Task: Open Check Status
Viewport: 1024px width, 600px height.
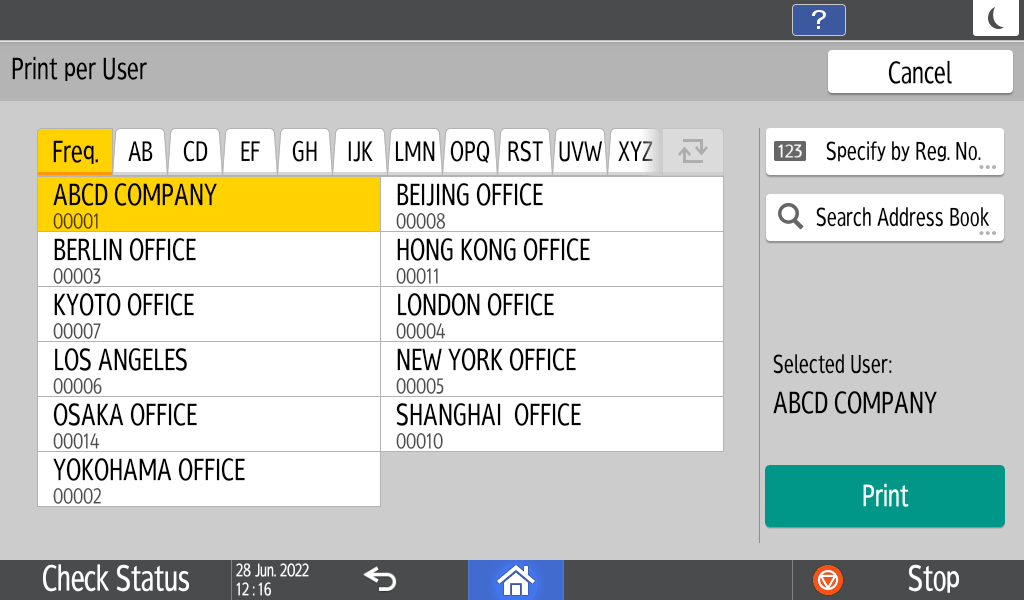Action: 115,579
